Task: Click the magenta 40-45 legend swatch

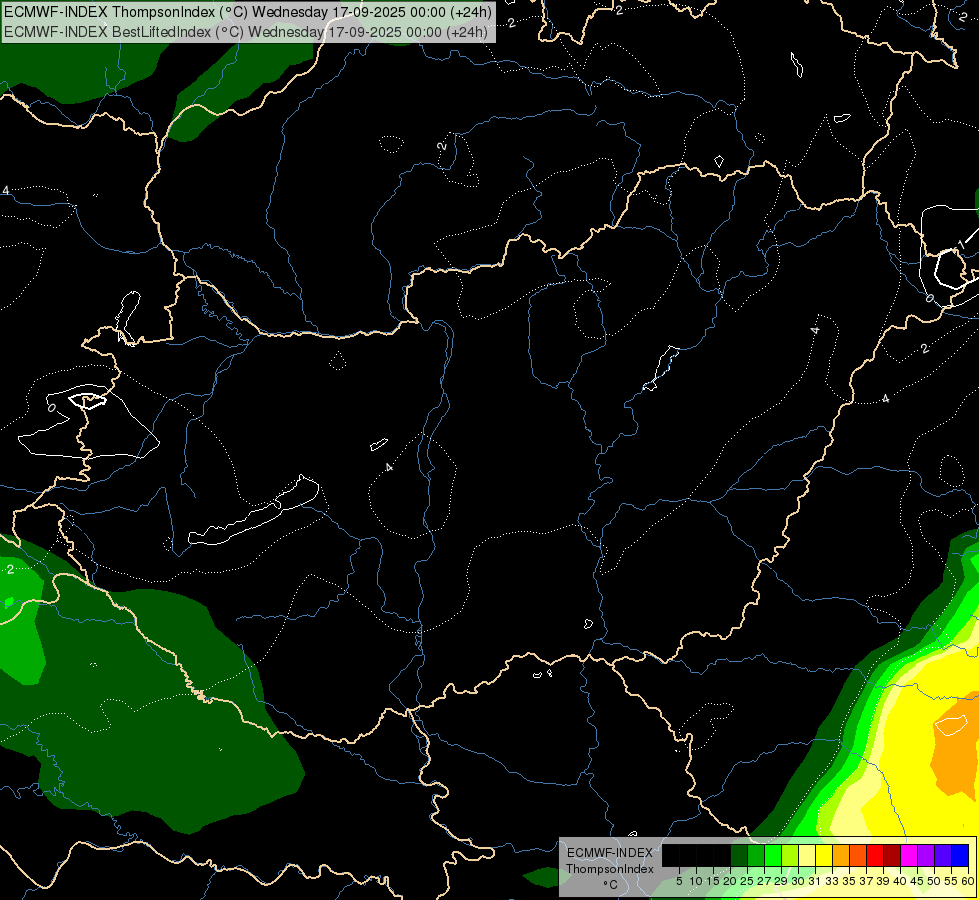Action: click(x=909, y=855)
